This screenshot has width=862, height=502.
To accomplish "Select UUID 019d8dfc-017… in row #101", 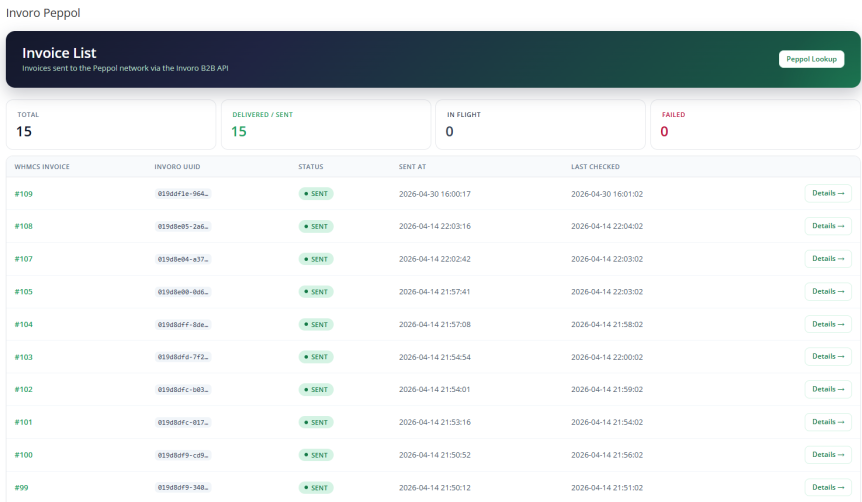I will tap(183, 422).
